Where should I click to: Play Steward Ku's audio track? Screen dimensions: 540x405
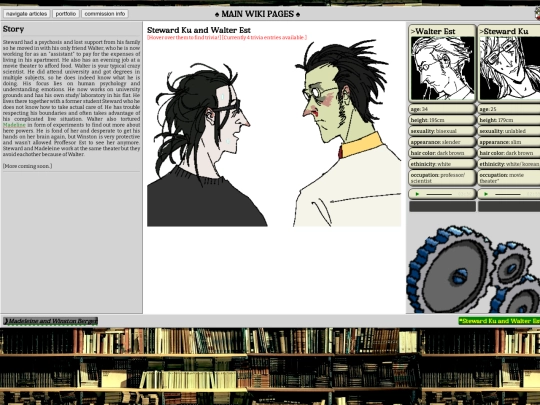coord(486,194)
